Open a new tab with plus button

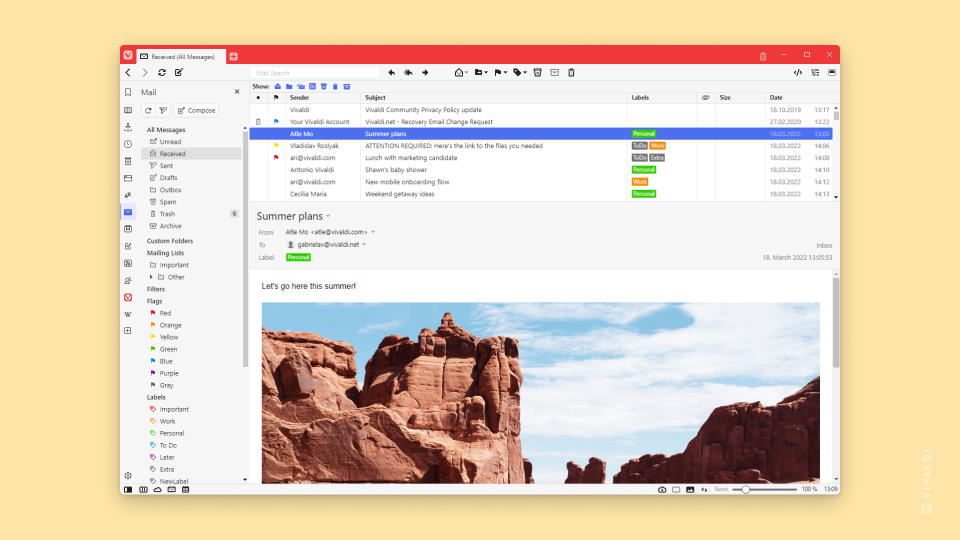(233, 56)
